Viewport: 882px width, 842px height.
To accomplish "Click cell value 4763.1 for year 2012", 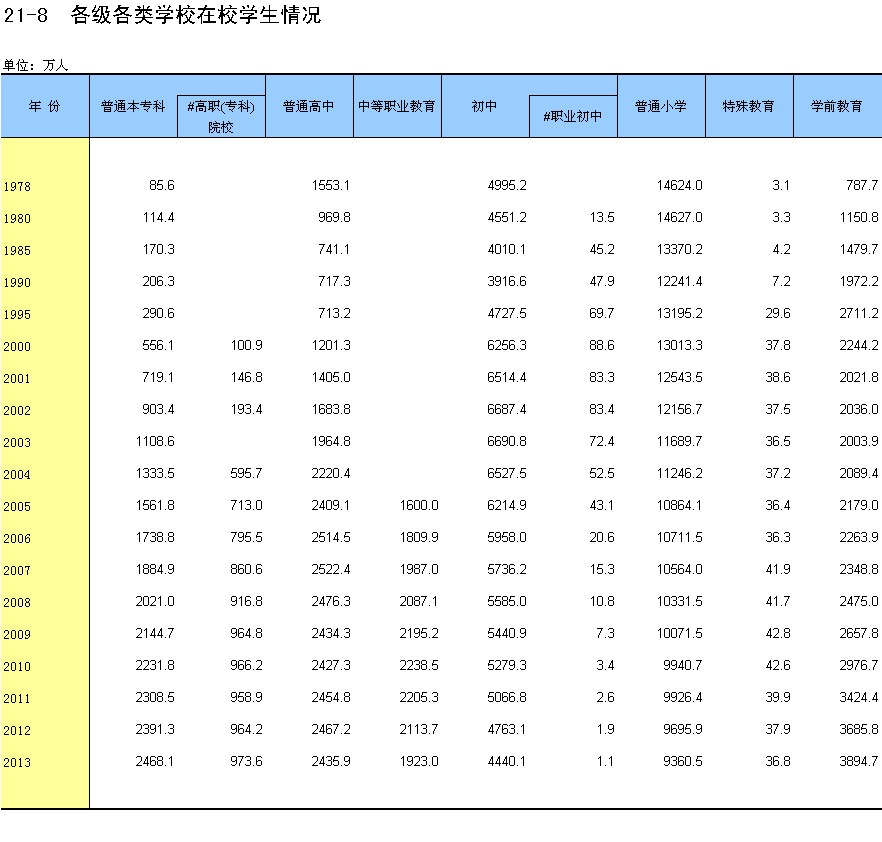I will click(507, 730).
